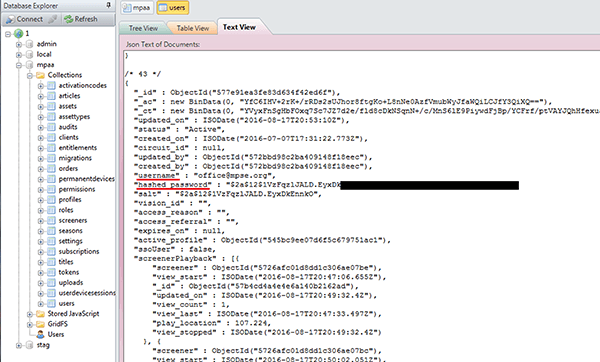The width and height of the screenshot is (600, 362).
Task: Pin the Database Explorer panel
Action: (109, 5)
